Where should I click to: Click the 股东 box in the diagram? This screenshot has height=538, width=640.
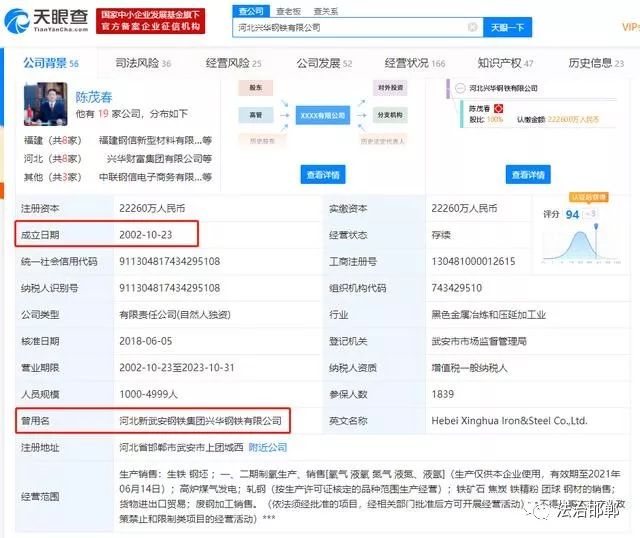pyautogui.click(x=256, y=88)
